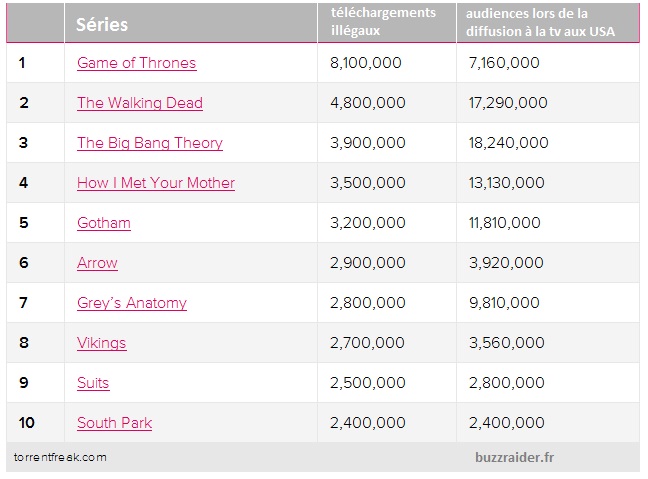Click the audiences USA tv column header
This screenshot has width=648, height=479.
point(539,22)
